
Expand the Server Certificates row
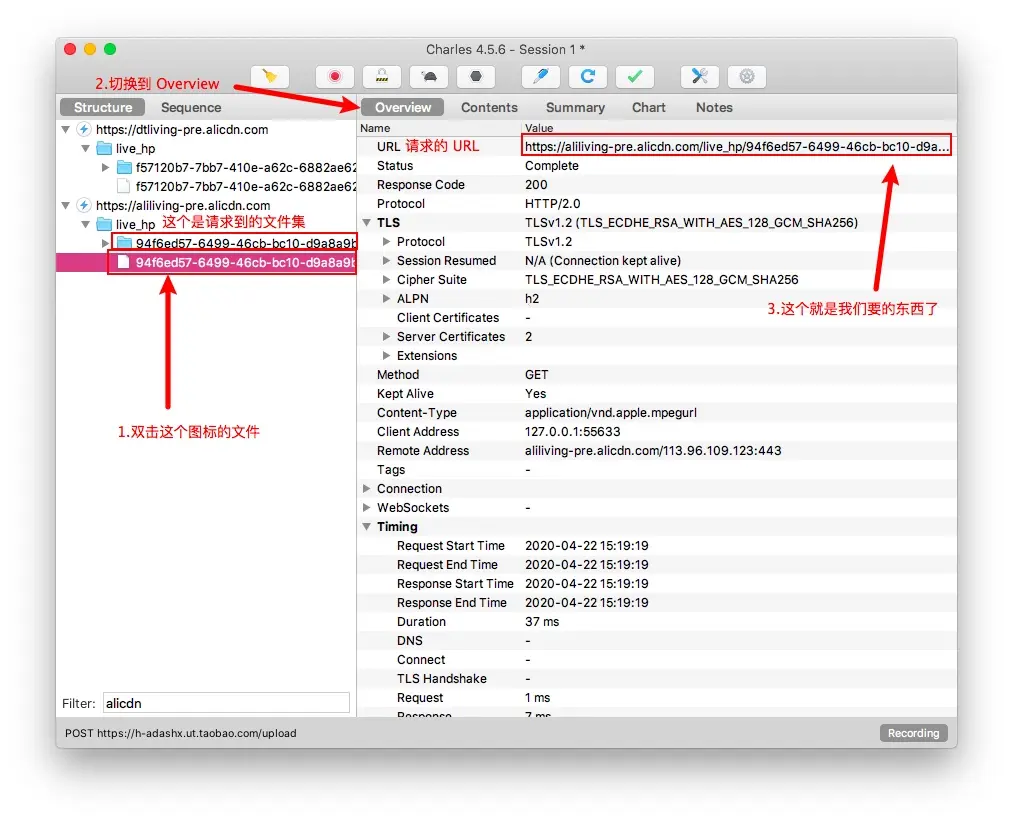pos(387,337)
